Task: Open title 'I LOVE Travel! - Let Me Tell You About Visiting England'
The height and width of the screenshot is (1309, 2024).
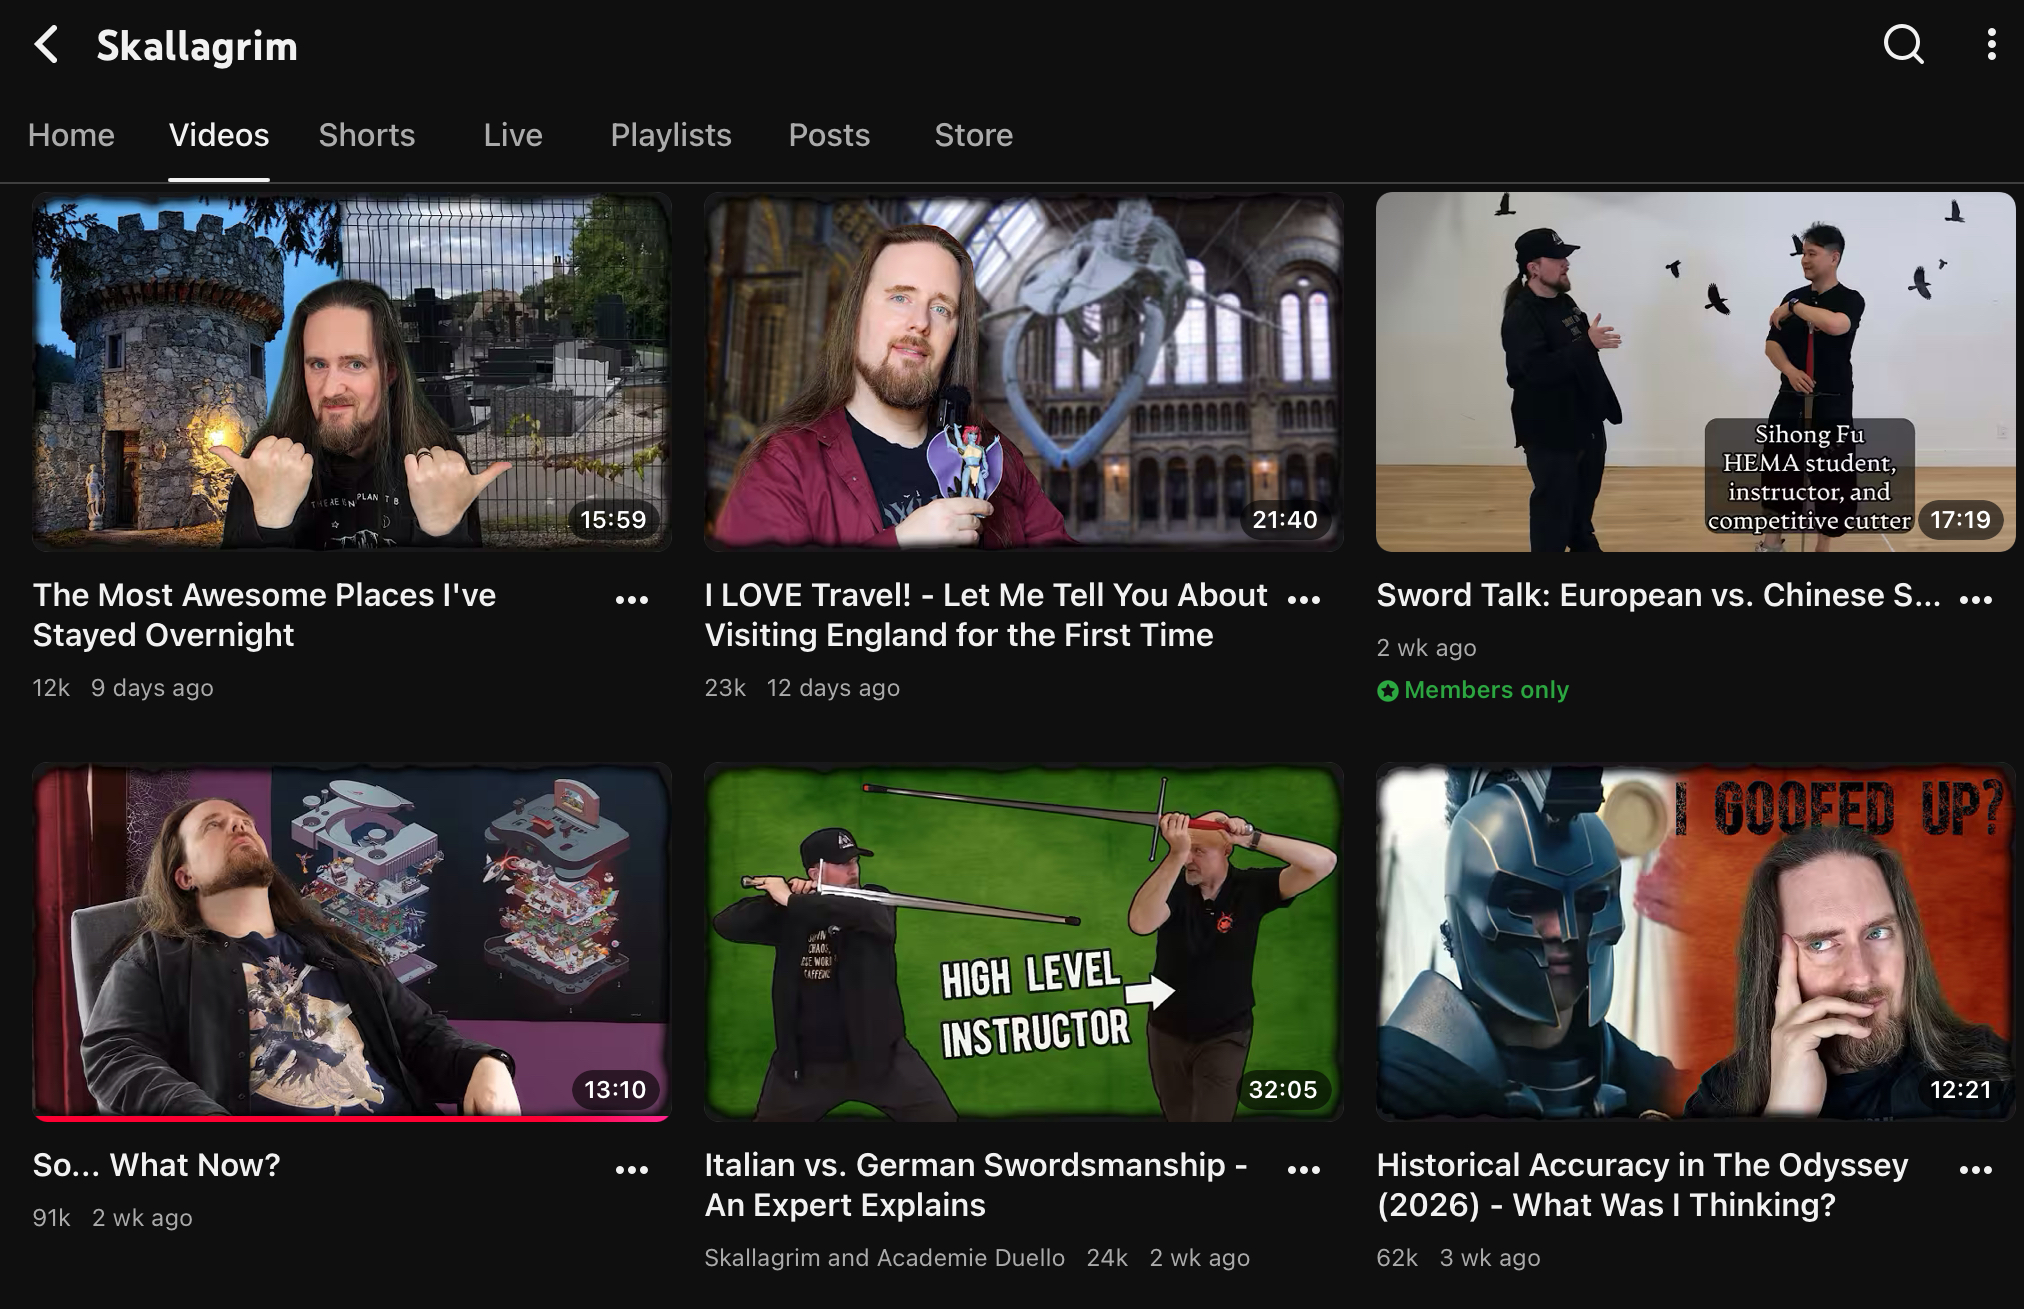Action: (986, 615)
